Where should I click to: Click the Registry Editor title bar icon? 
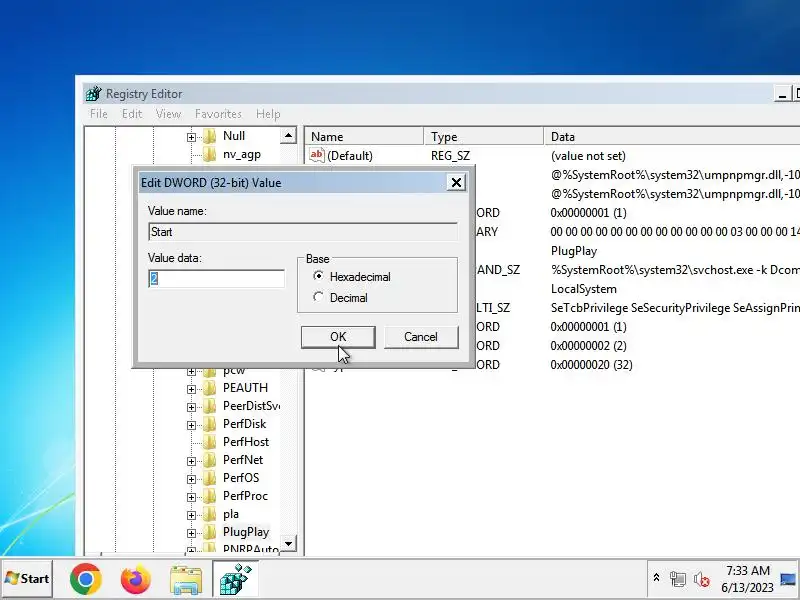click(x=93, y=94)
